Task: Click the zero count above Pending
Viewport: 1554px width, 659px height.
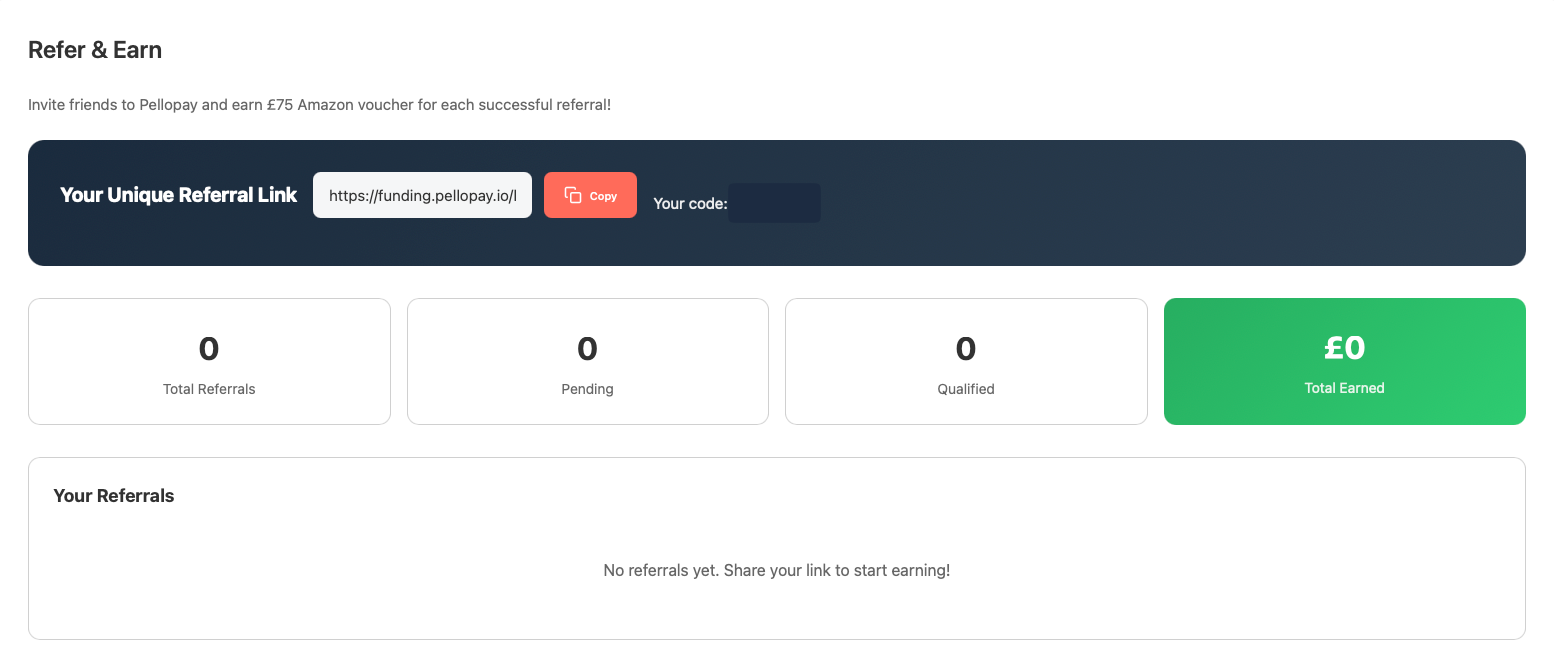Action: (587, 348)
